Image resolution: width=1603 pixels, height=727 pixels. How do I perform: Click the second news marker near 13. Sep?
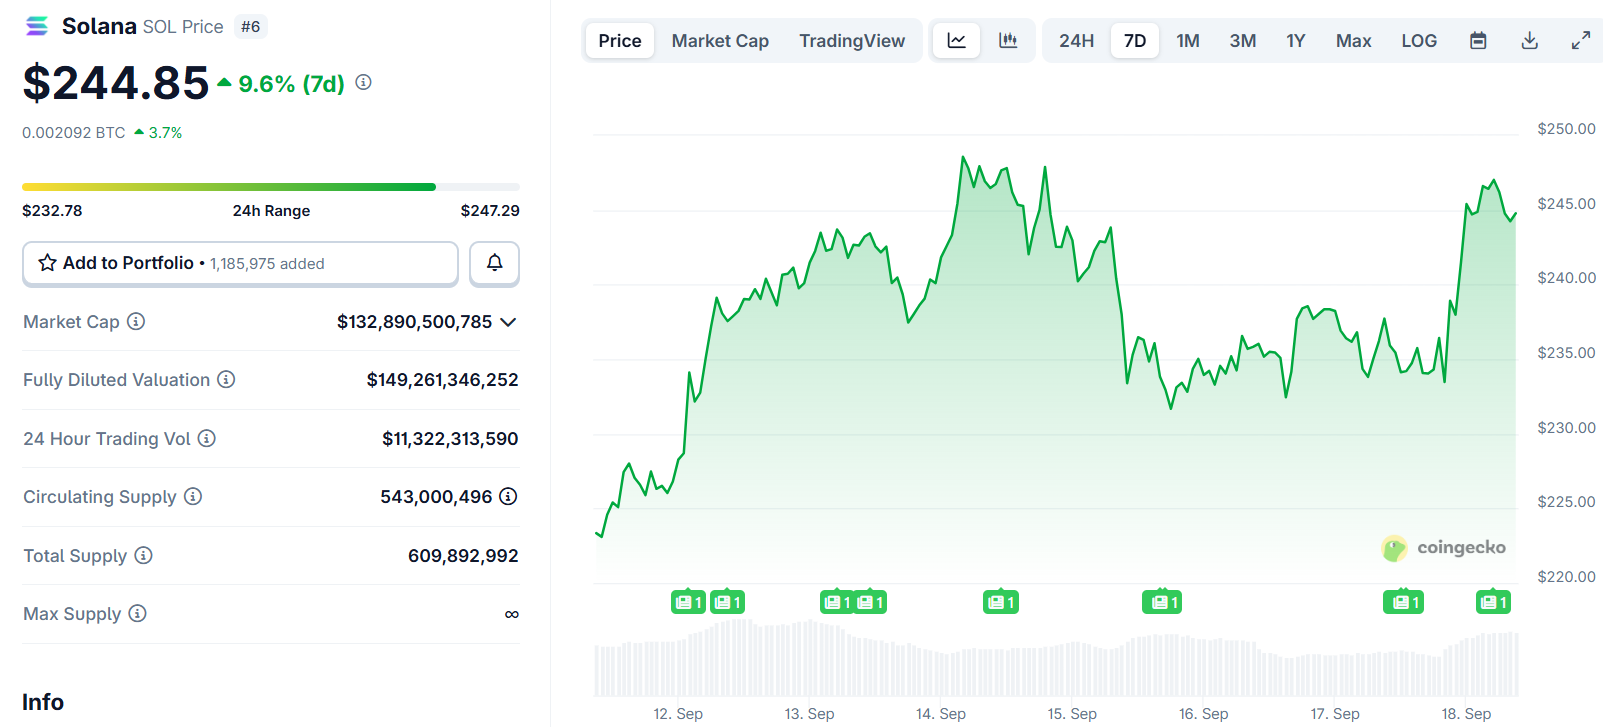(x=870, y=602)
